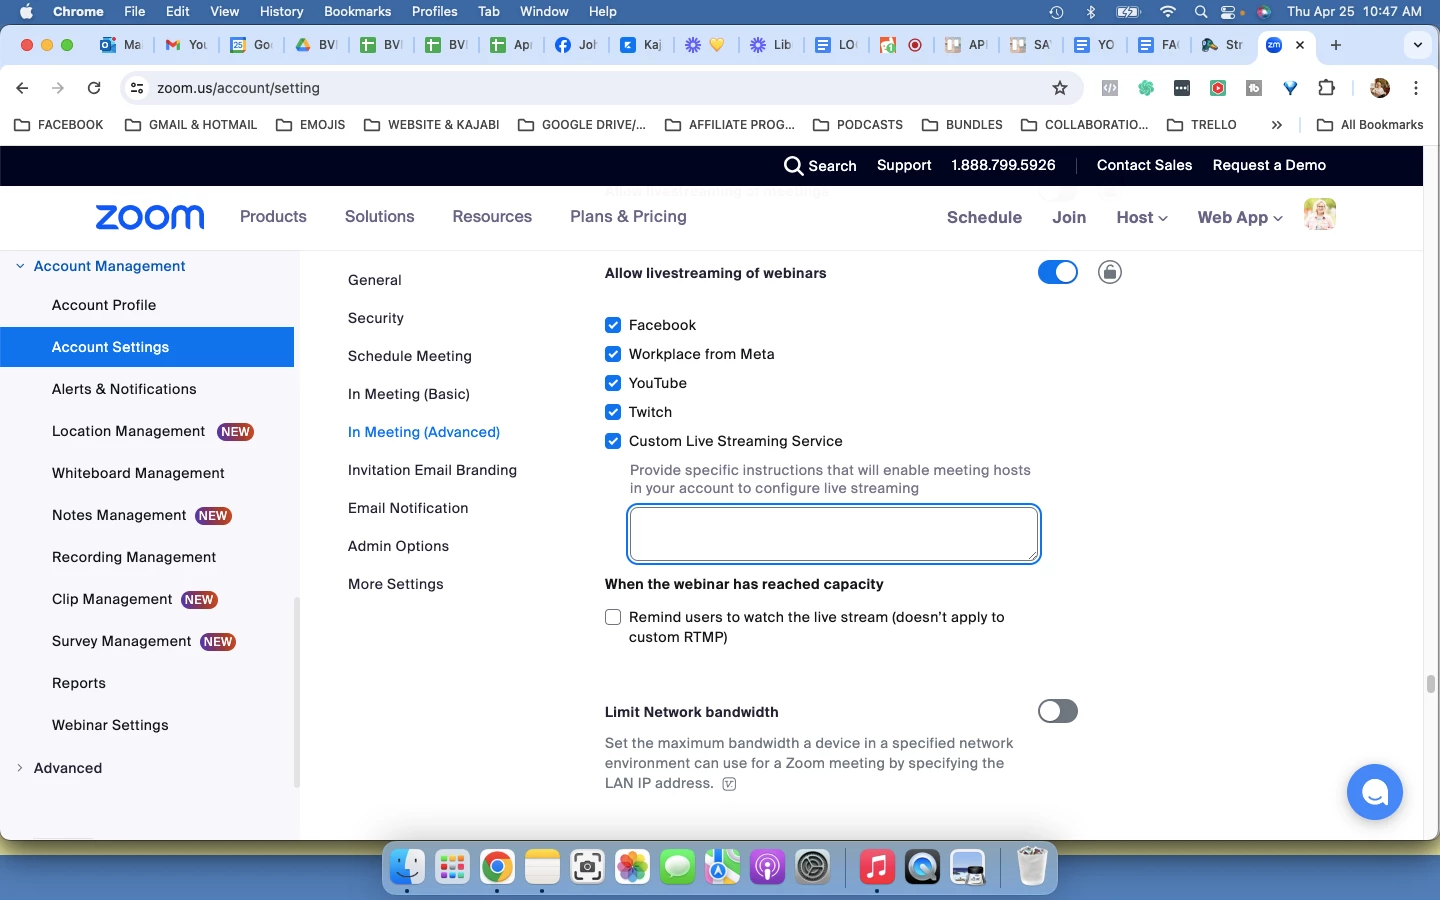The width and height of the screenshot is (1440, 900).
Task: Click Plans & Pricing link
Action: tap(628, 216)
